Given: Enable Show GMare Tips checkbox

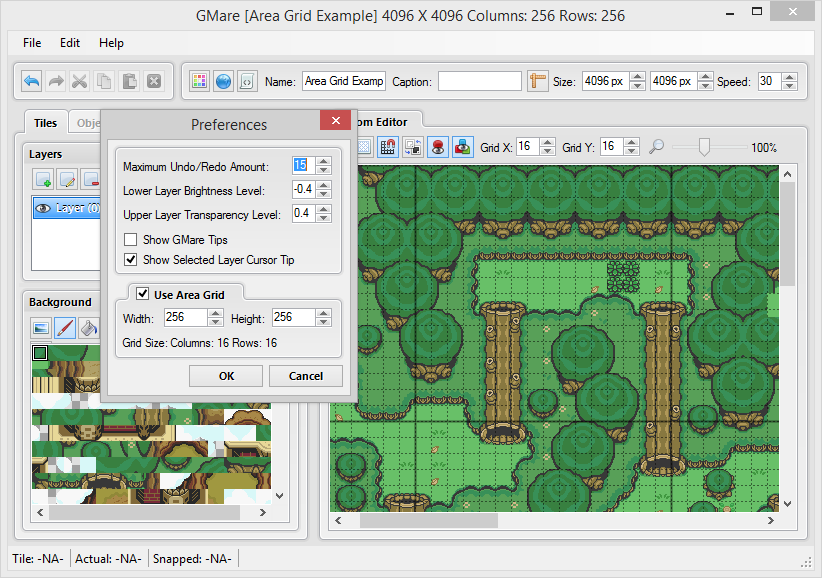Looking at the screenshot, I should 131,240.
